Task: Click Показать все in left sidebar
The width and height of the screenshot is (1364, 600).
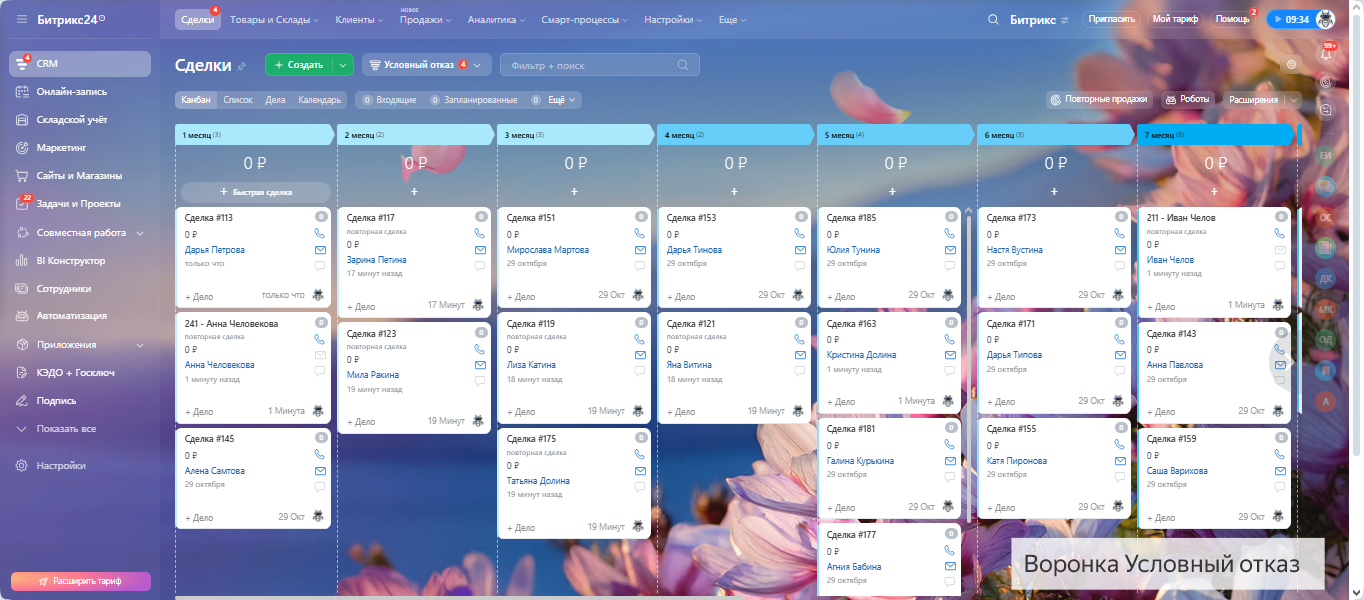Action: coord(66,428)
